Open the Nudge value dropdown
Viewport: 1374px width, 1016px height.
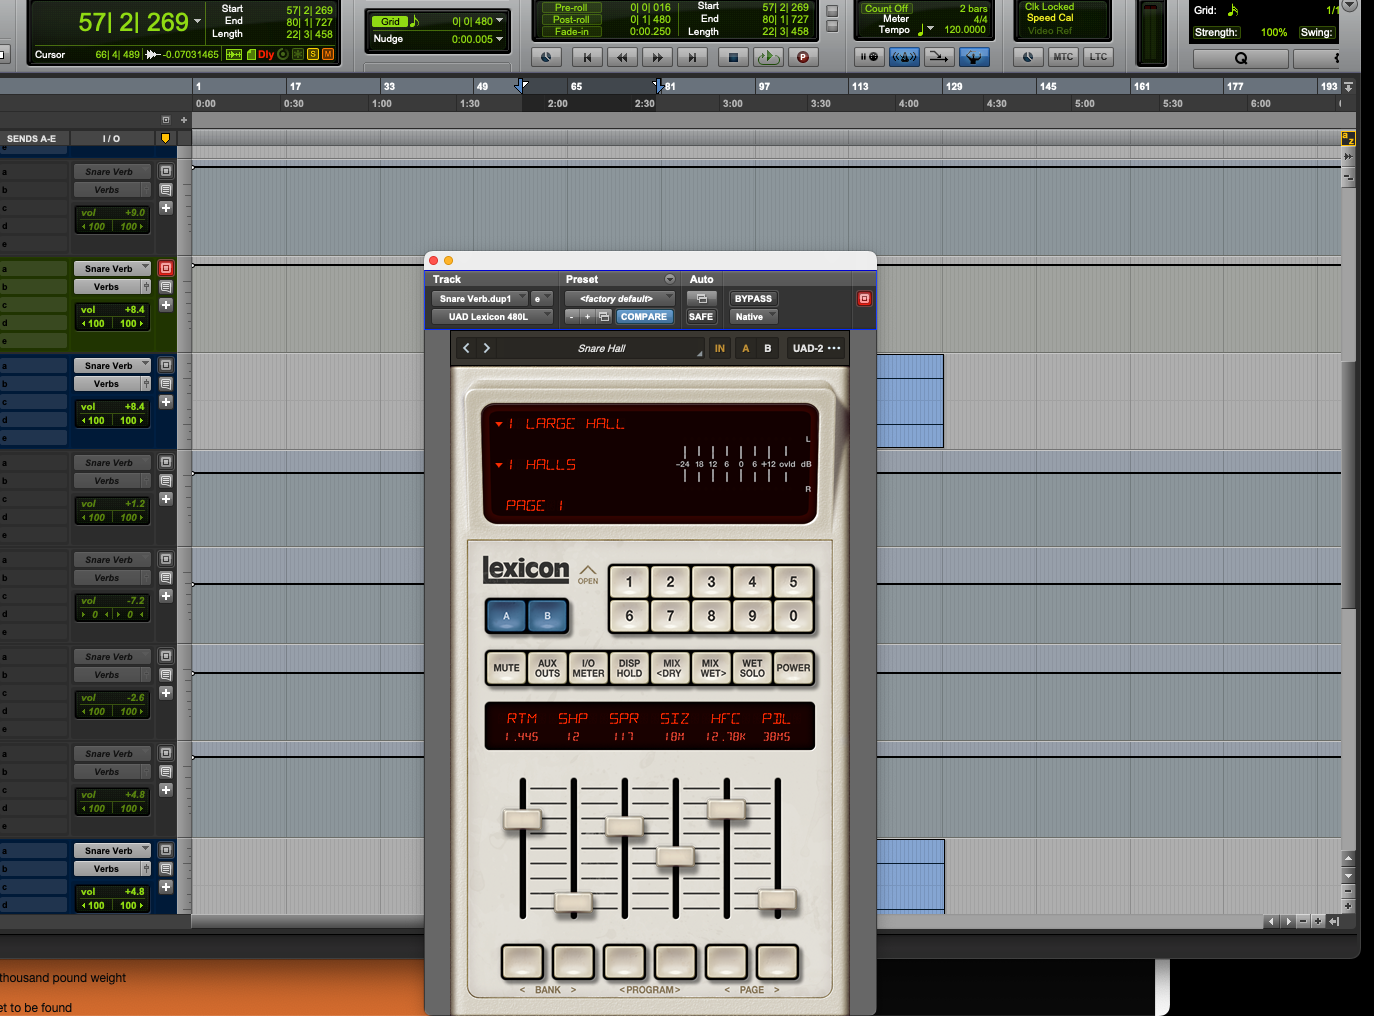point(500,39)
